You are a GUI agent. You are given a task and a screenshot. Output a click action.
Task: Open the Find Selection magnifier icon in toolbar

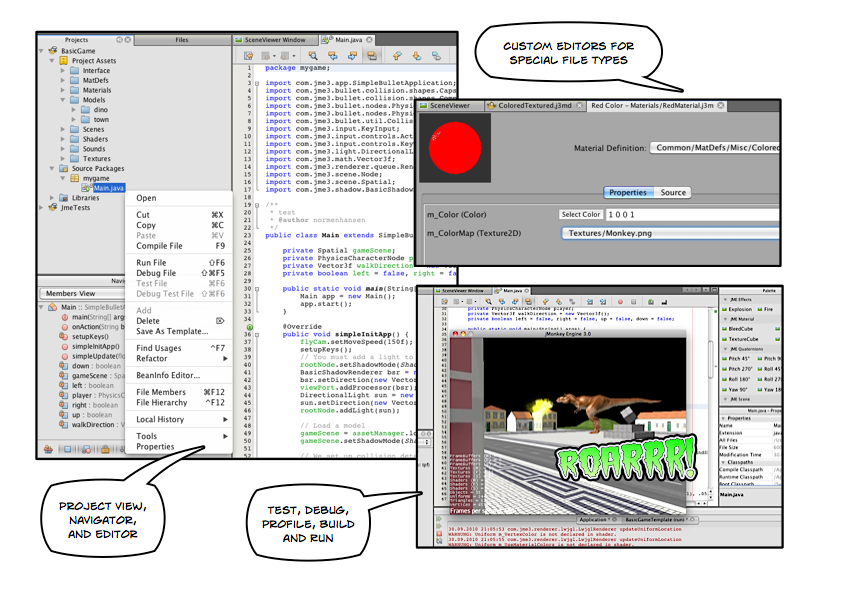(313, 56)
